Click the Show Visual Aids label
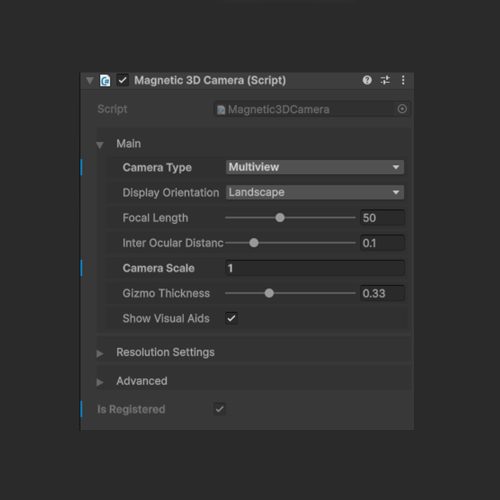500x500 pixels. pos(166,318)
